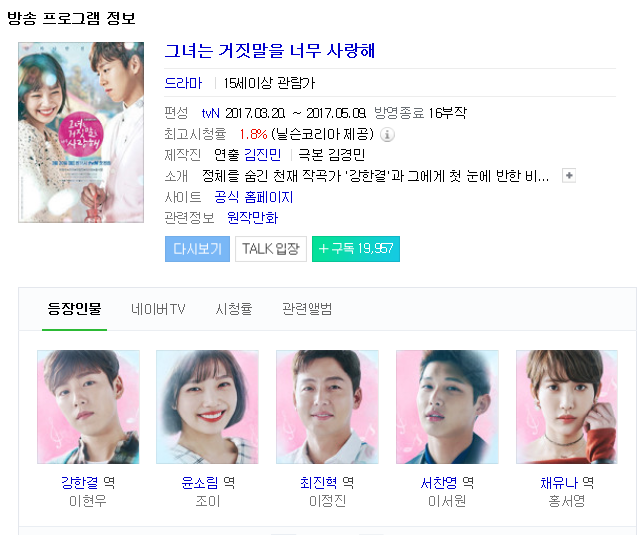Screen dimensions: 643x535
Task: Click the drama poster thumbnail
Action: pyautogui.click(x=81, y=132)
